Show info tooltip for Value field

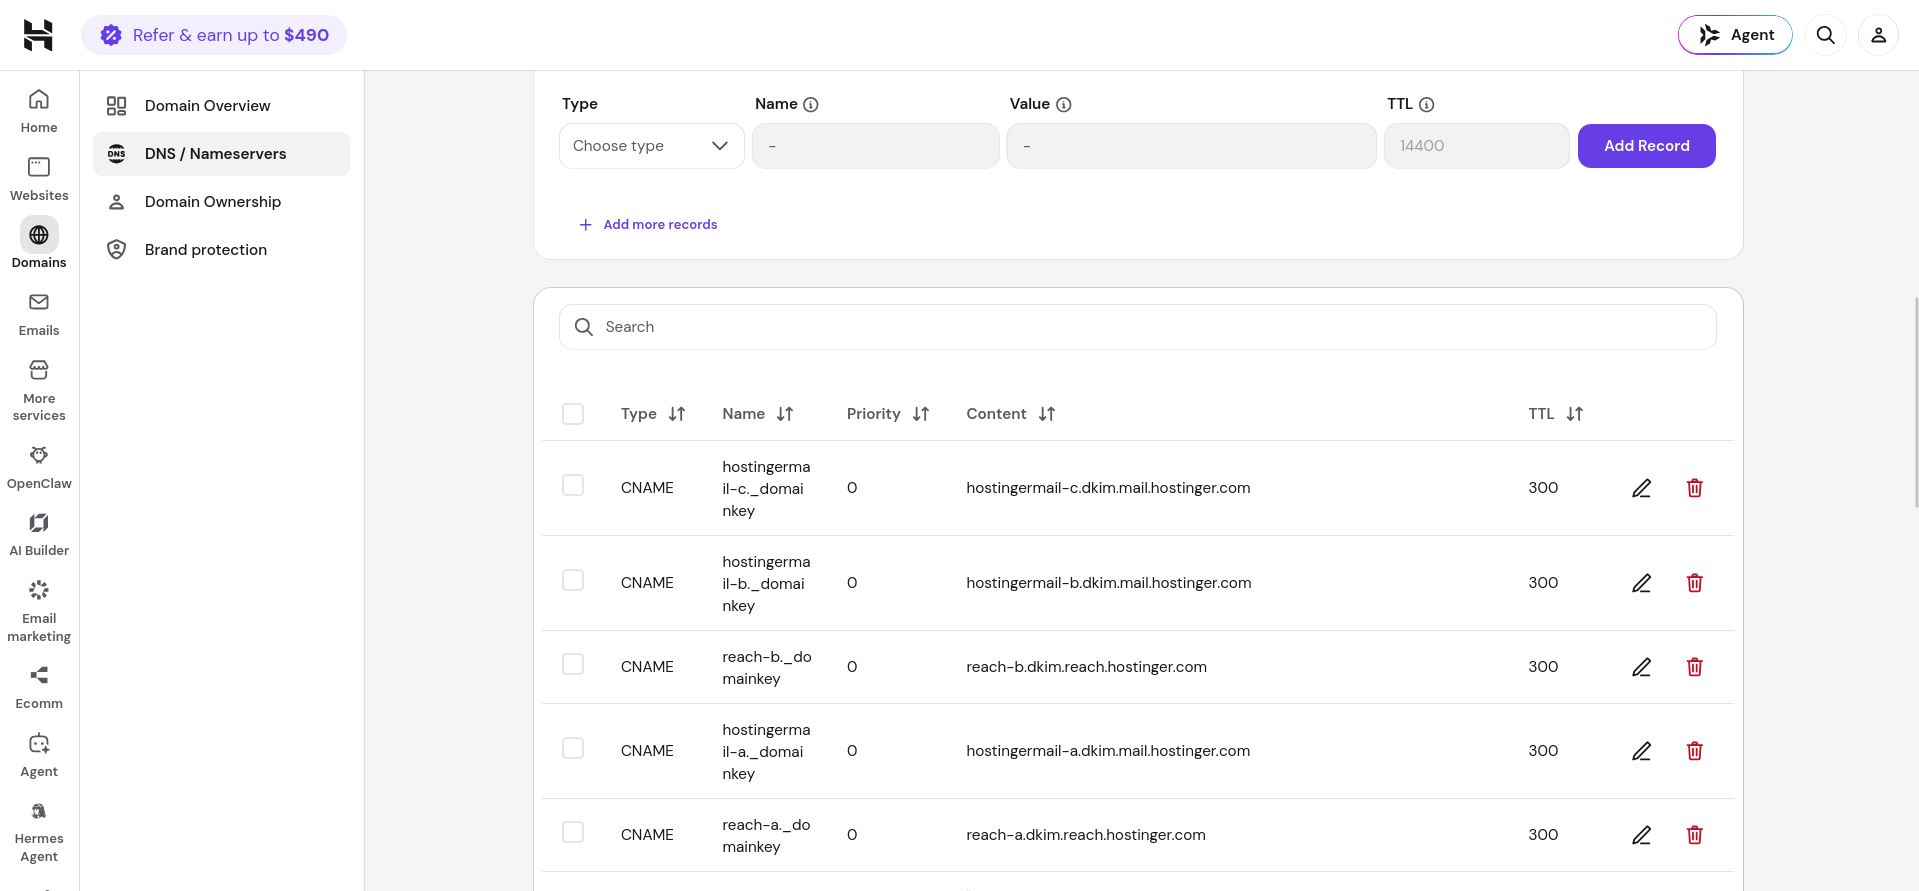click(1064, 104)
